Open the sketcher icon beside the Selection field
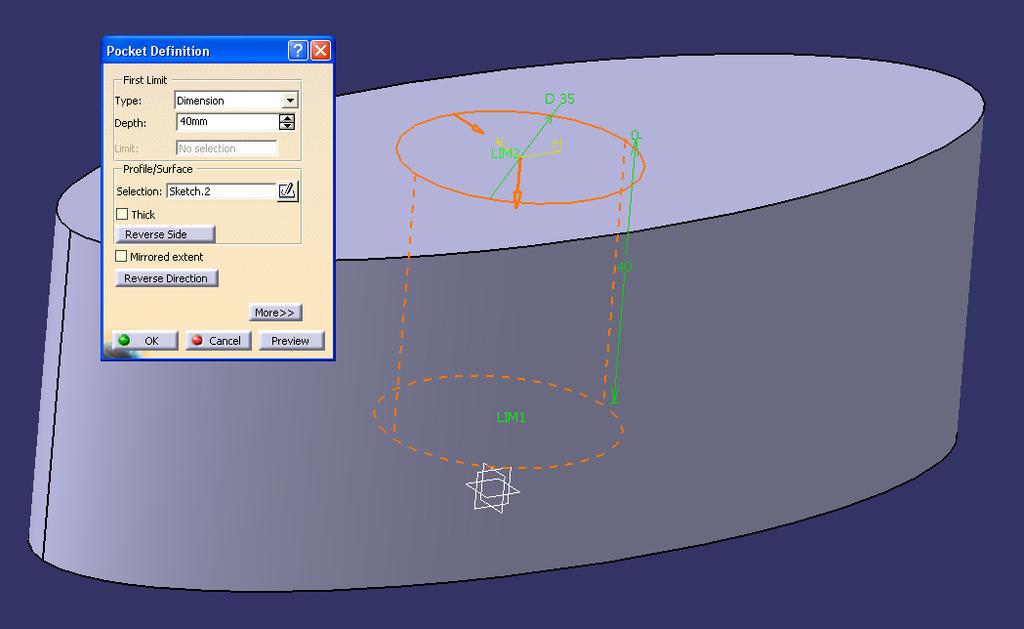The width and height of the screenshot is (1024, 629). pyautogui.click(x=287, y=191)
